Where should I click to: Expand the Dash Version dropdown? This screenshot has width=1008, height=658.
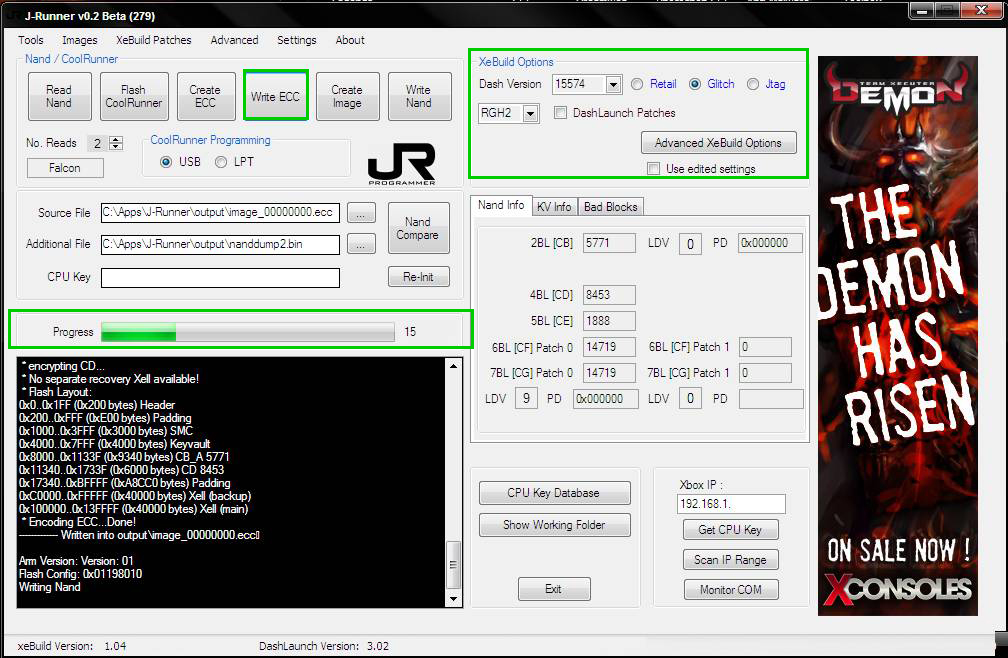pos(613,84)
